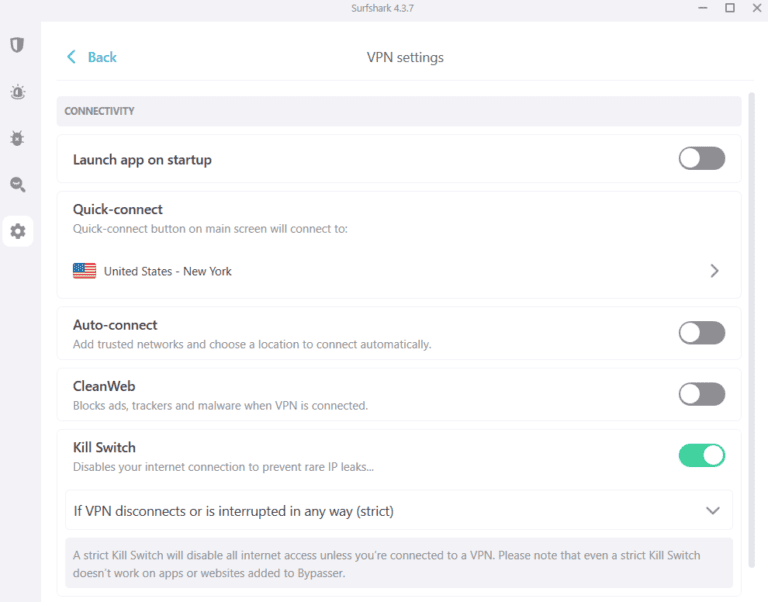
Task: Open the Alert siren icon in sidebar
Action: tap(17, 92)
